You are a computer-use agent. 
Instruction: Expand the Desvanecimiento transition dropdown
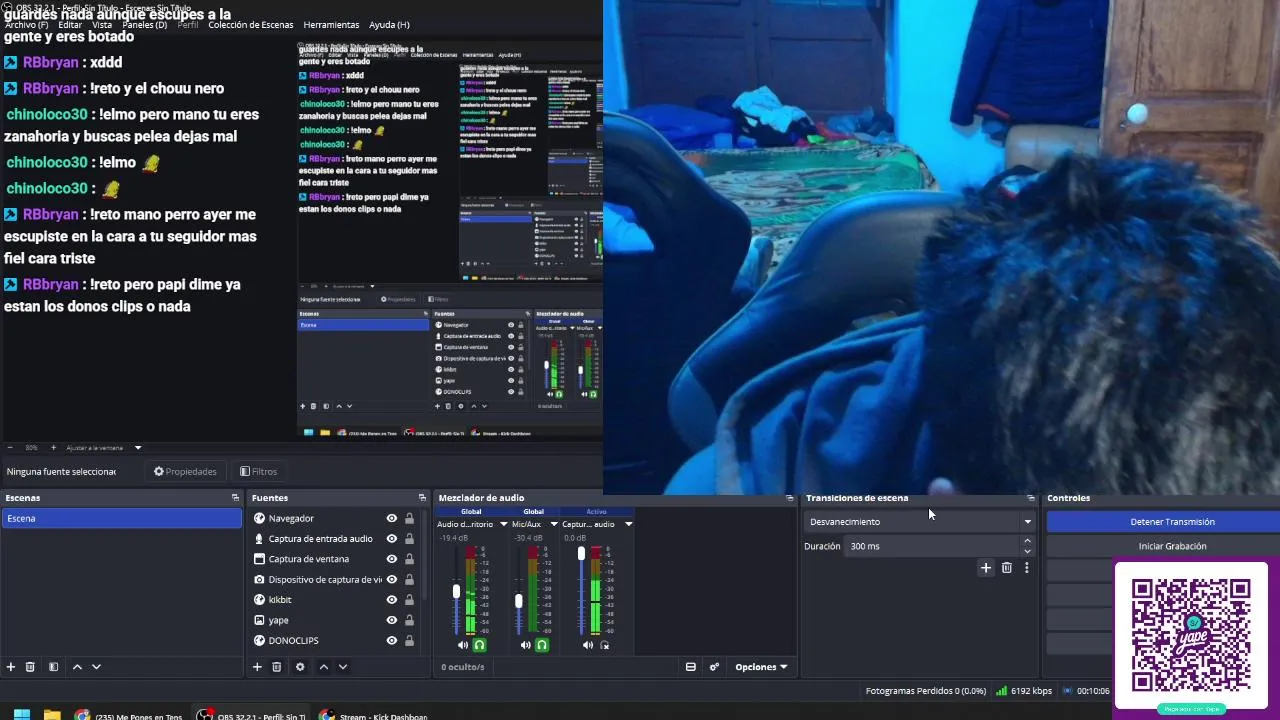pyautogui.click(x=1027, y=522)
